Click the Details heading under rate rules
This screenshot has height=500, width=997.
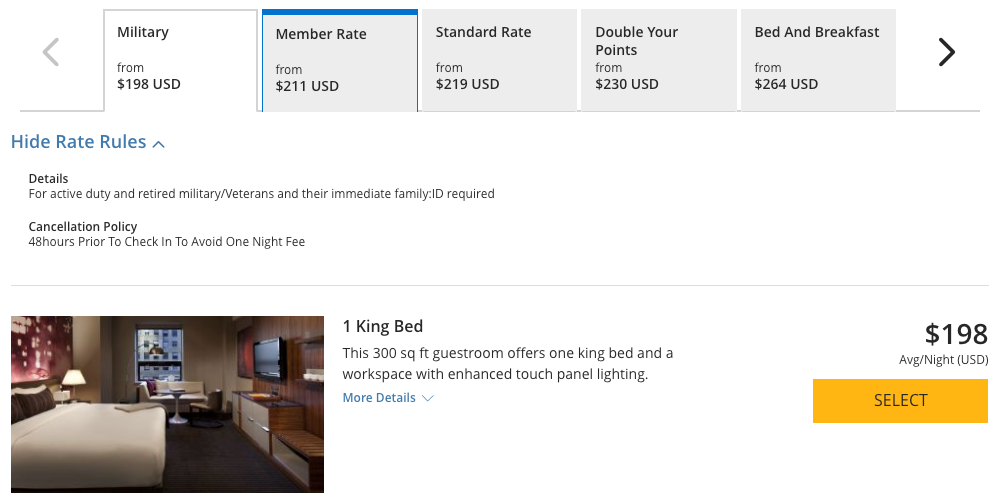tap(48, 179)
